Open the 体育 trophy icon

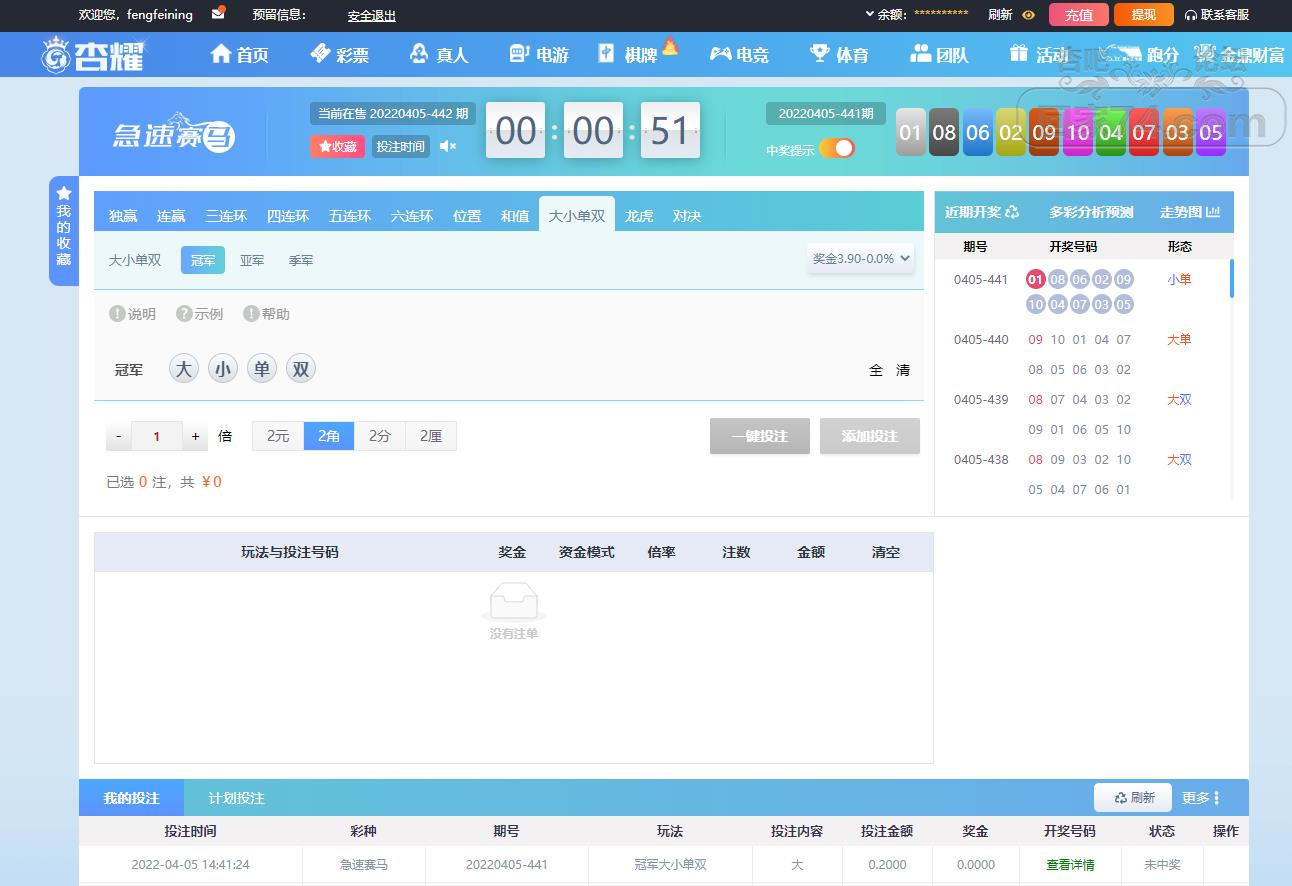pyautogui.click(x=820, y=54)
